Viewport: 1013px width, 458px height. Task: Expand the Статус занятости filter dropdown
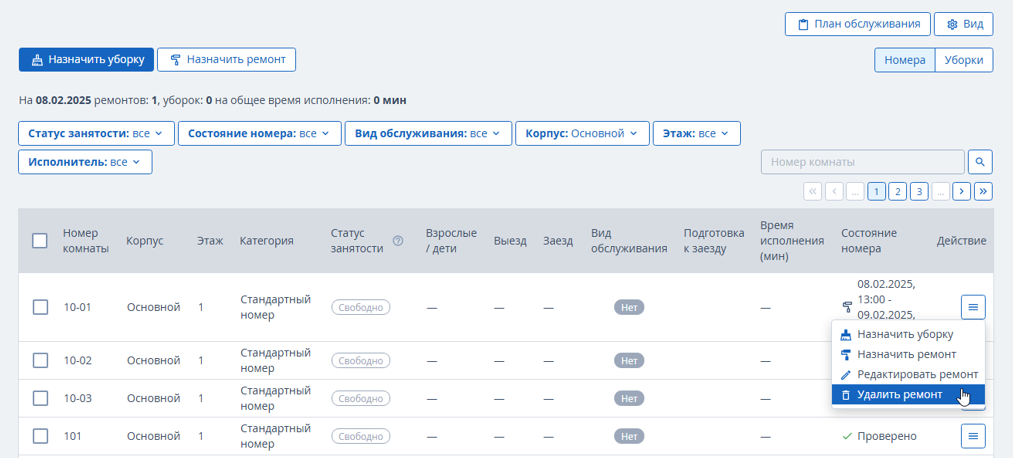tap(96, 134)
